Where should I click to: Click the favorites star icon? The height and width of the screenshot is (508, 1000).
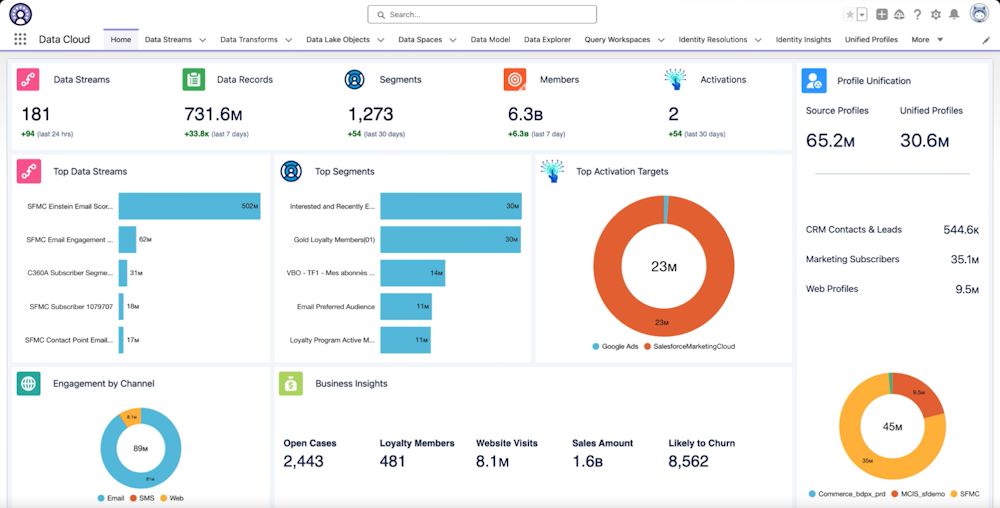(x=849, y=14)
